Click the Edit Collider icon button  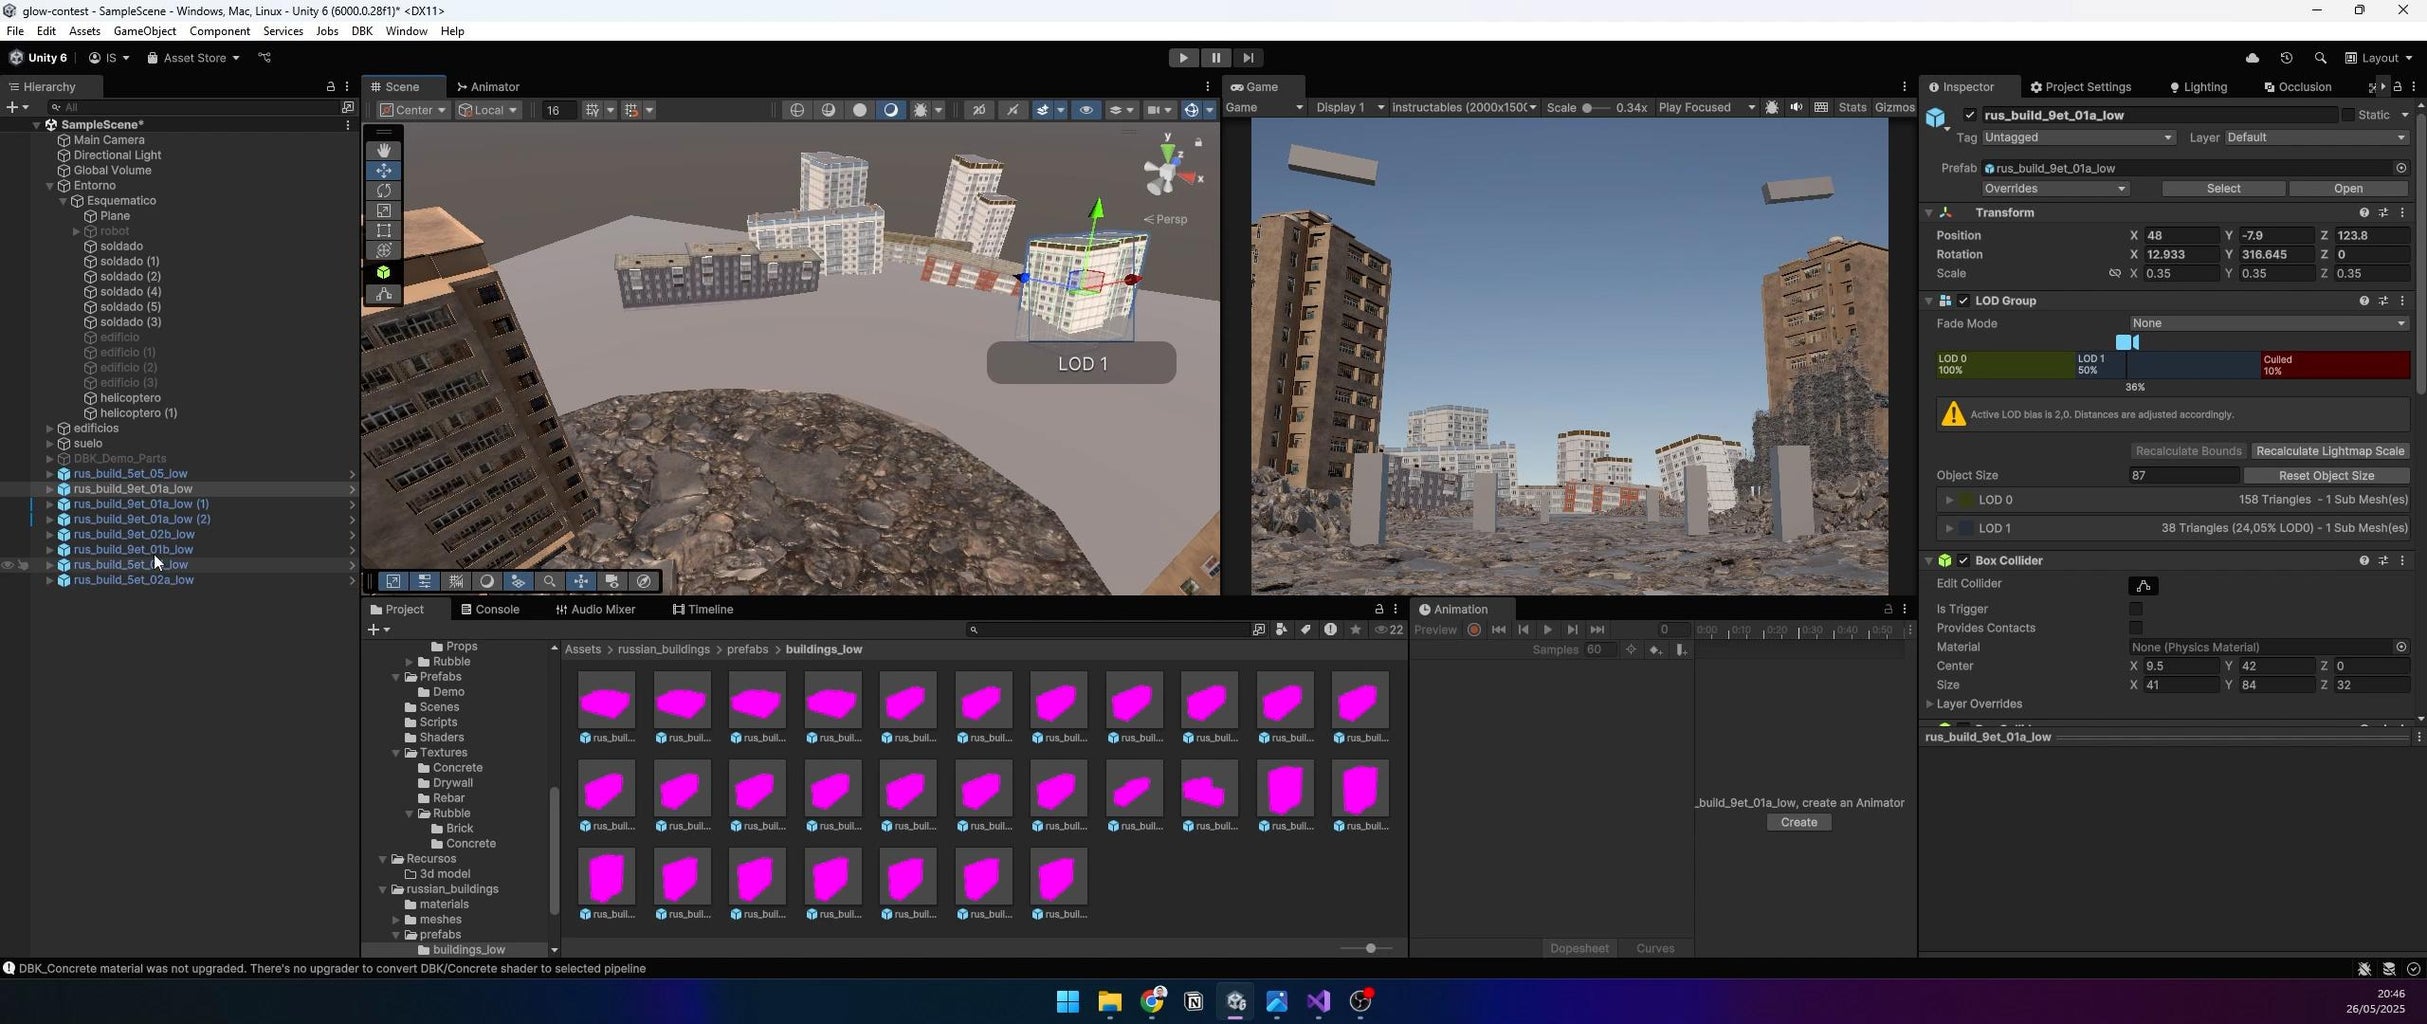pos(2143,586)
